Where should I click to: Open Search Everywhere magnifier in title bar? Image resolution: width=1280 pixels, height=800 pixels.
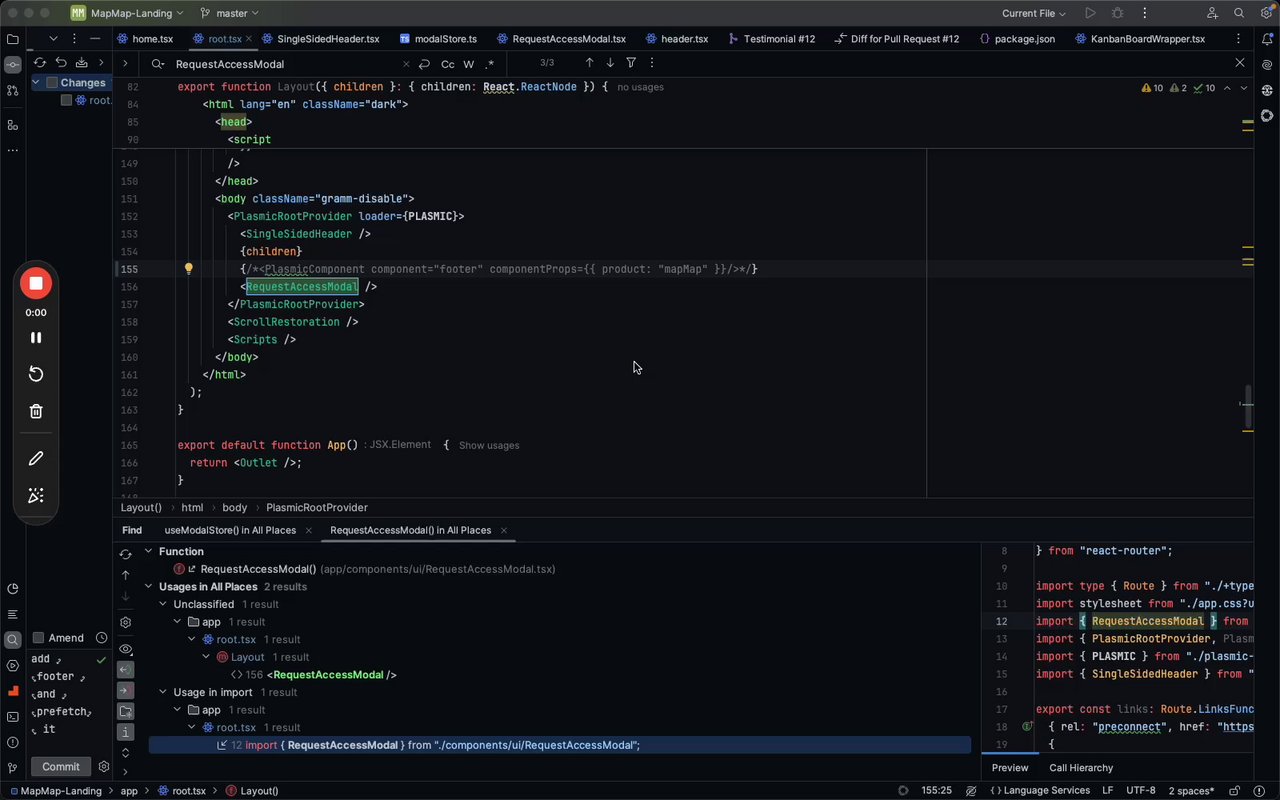tap(1239, 13)
